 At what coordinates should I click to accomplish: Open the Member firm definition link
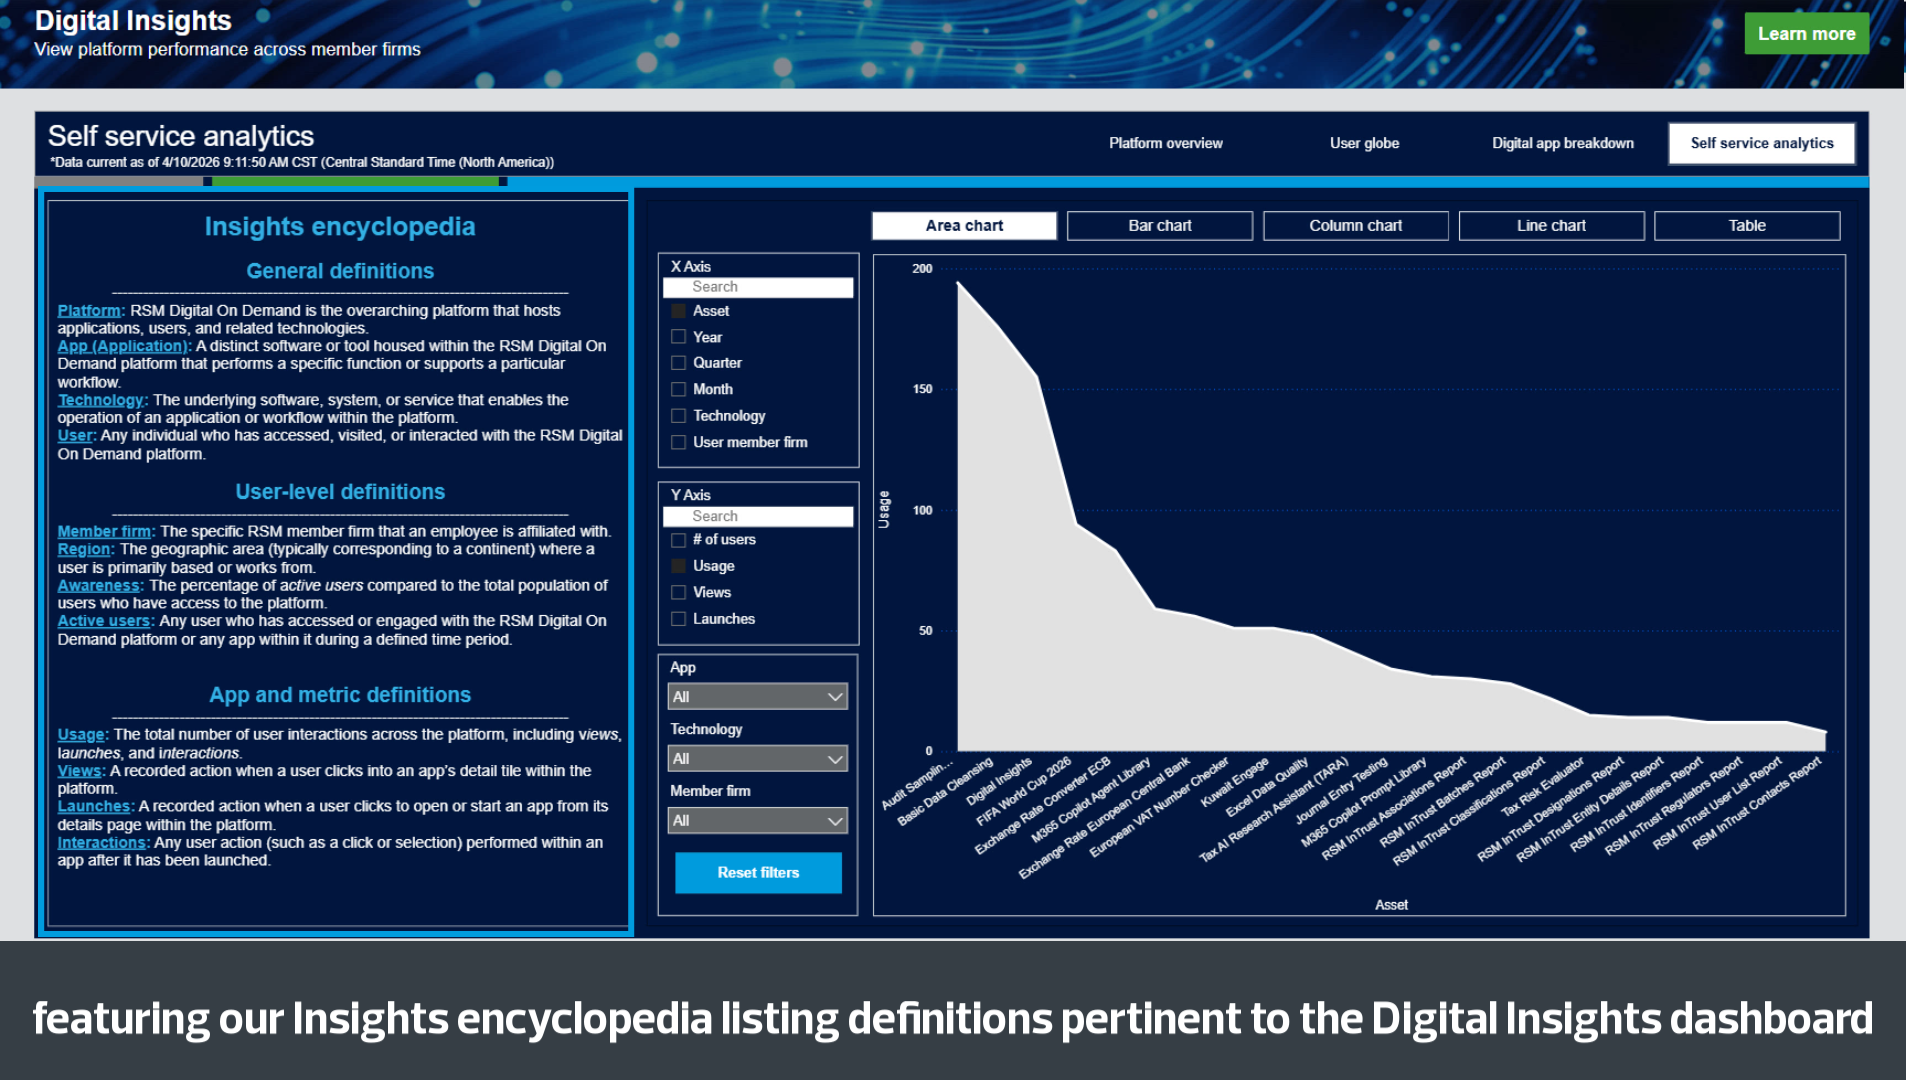click(x=104, y=532)
